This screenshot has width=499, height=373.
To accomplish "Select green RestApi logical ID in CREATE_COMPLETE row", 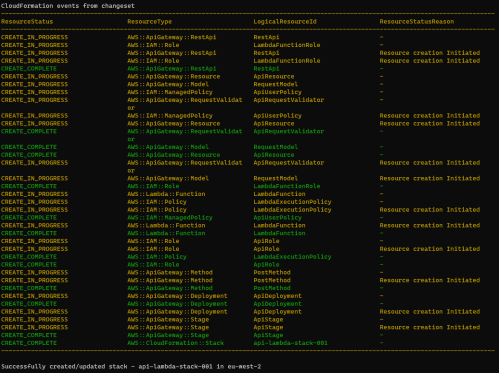I will click(266, 69).
